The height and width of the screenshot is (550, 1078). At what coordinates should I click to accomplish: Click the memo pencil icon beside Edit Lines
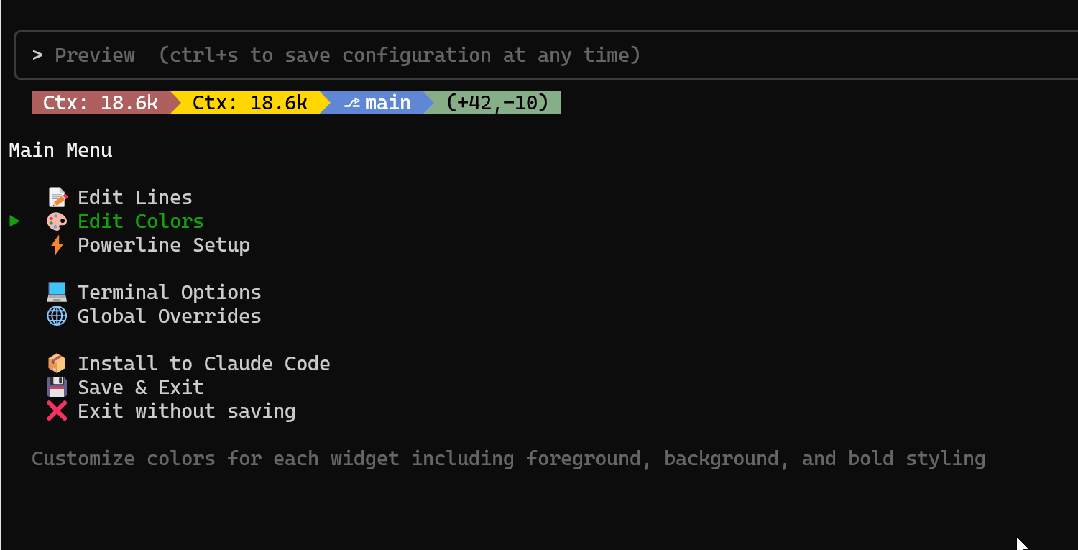57,197
